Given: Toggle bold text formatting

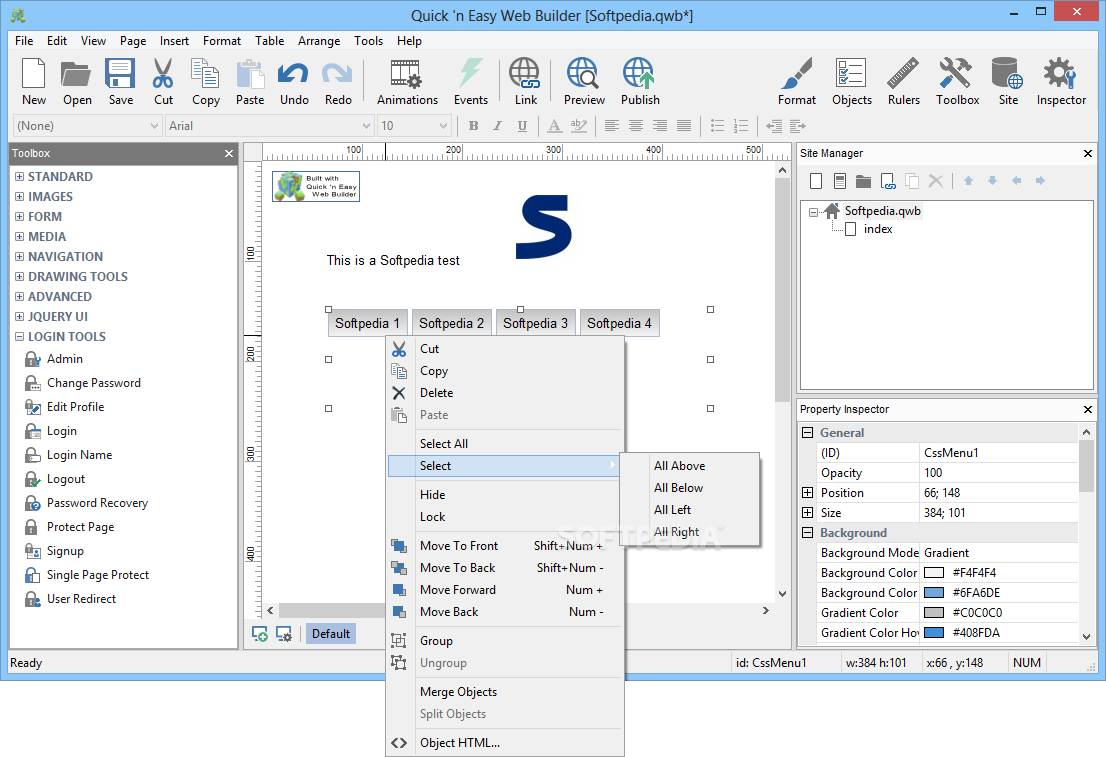Looking at the screenshot, I should [x=473, y=126].
